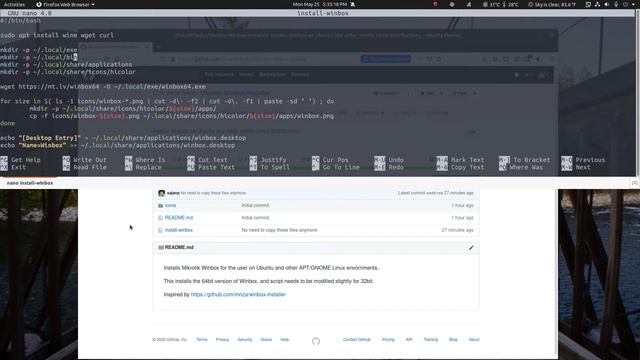
Task: Open clock and calendar in top bar
Action: click(x=320, y=4)
